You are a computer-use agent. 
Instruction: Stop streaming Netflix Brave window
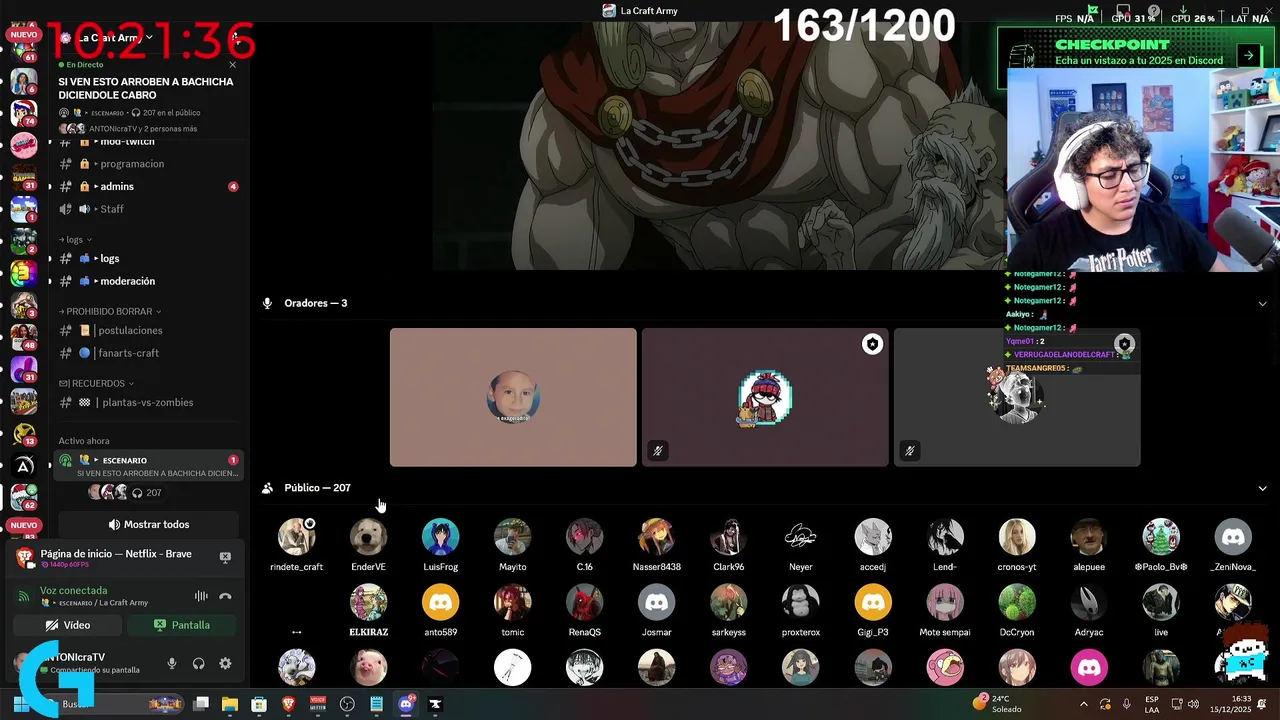pos(225,557)
